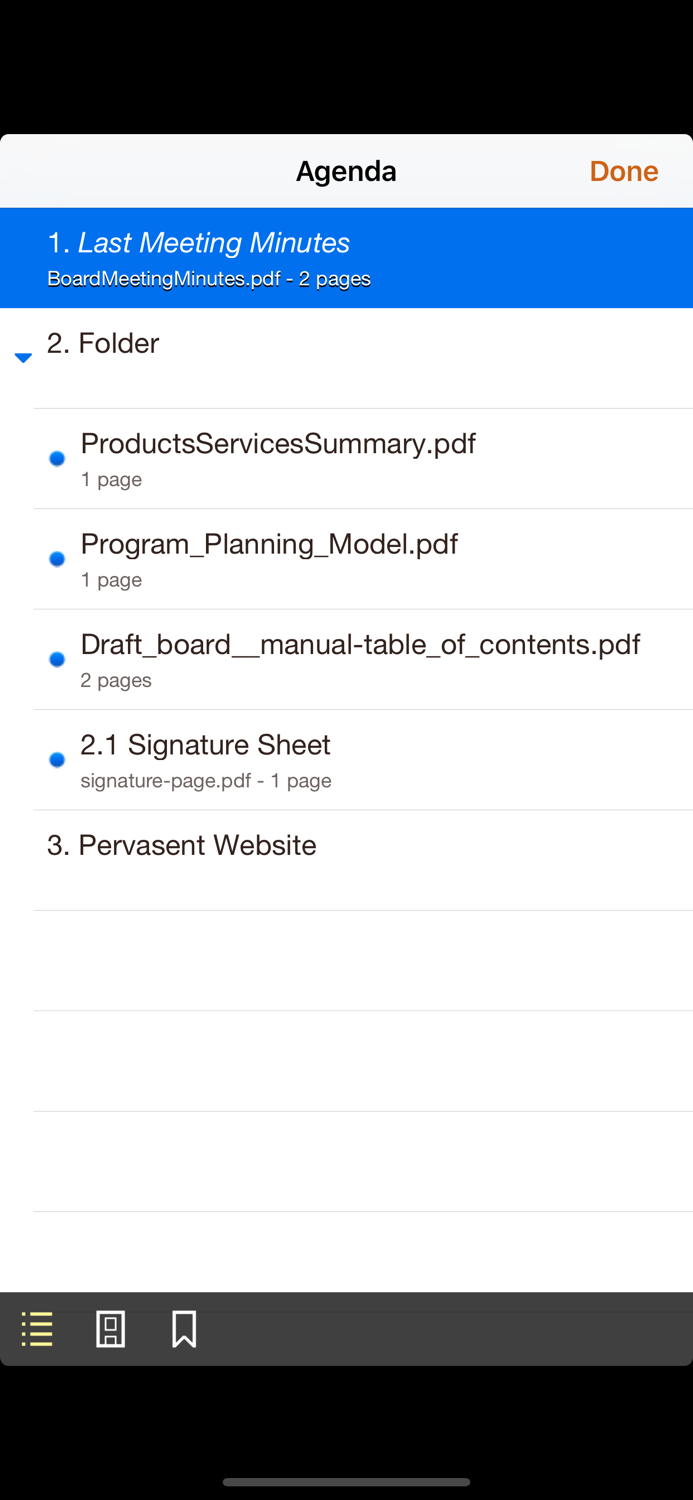693x1500 pixels.
Task: Click the disclosure triangle beside Folder
Action: (22, 357)
